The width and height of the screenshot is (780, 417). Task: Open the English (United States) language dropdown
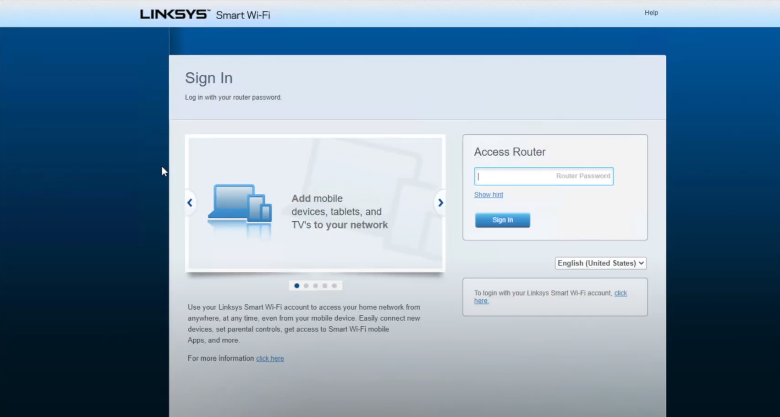[x=601, y=263]
